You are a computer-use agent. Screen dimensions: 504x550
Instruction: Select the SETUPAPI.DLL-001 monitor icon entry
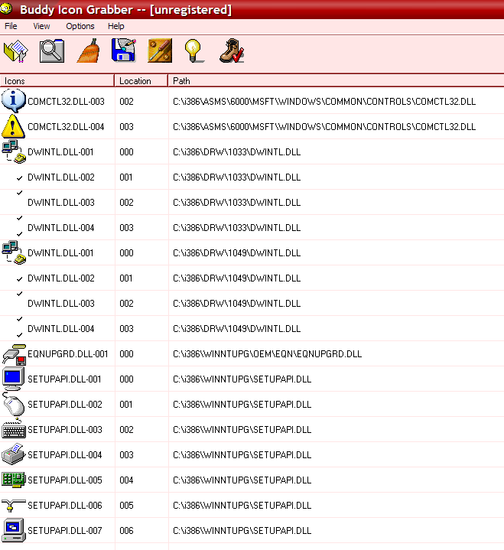point(252,379)
